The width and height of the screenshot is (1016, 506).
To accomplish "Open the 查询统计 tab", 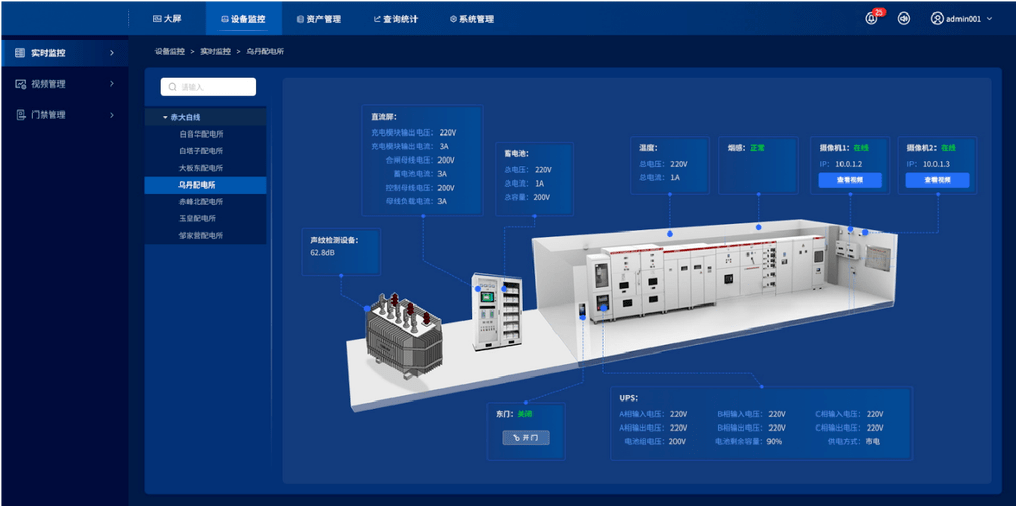I will coord(396,19).
